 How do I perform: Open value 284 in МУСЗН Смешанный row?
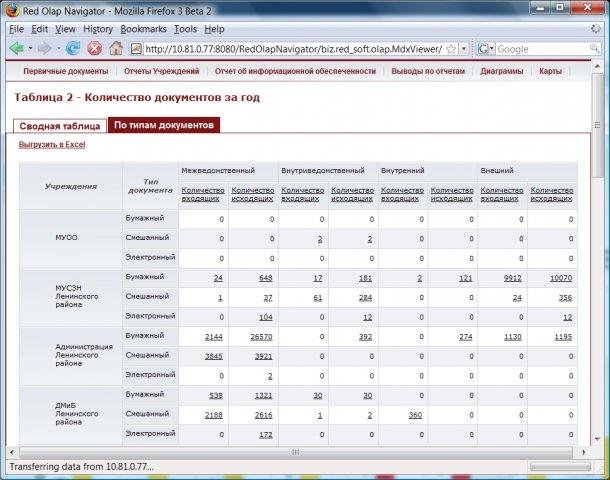[x=365, y=298]
